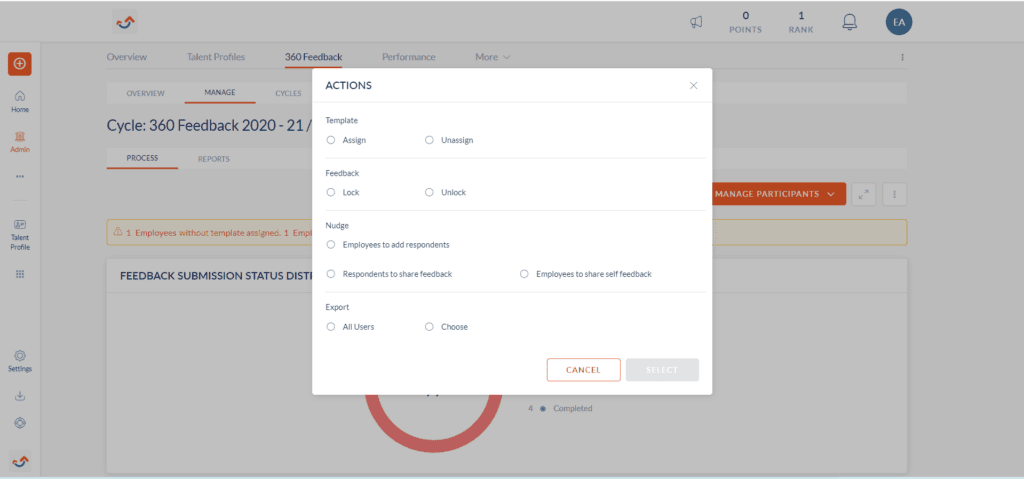
Task: Click the Cancel button
Action: (583, 370)
